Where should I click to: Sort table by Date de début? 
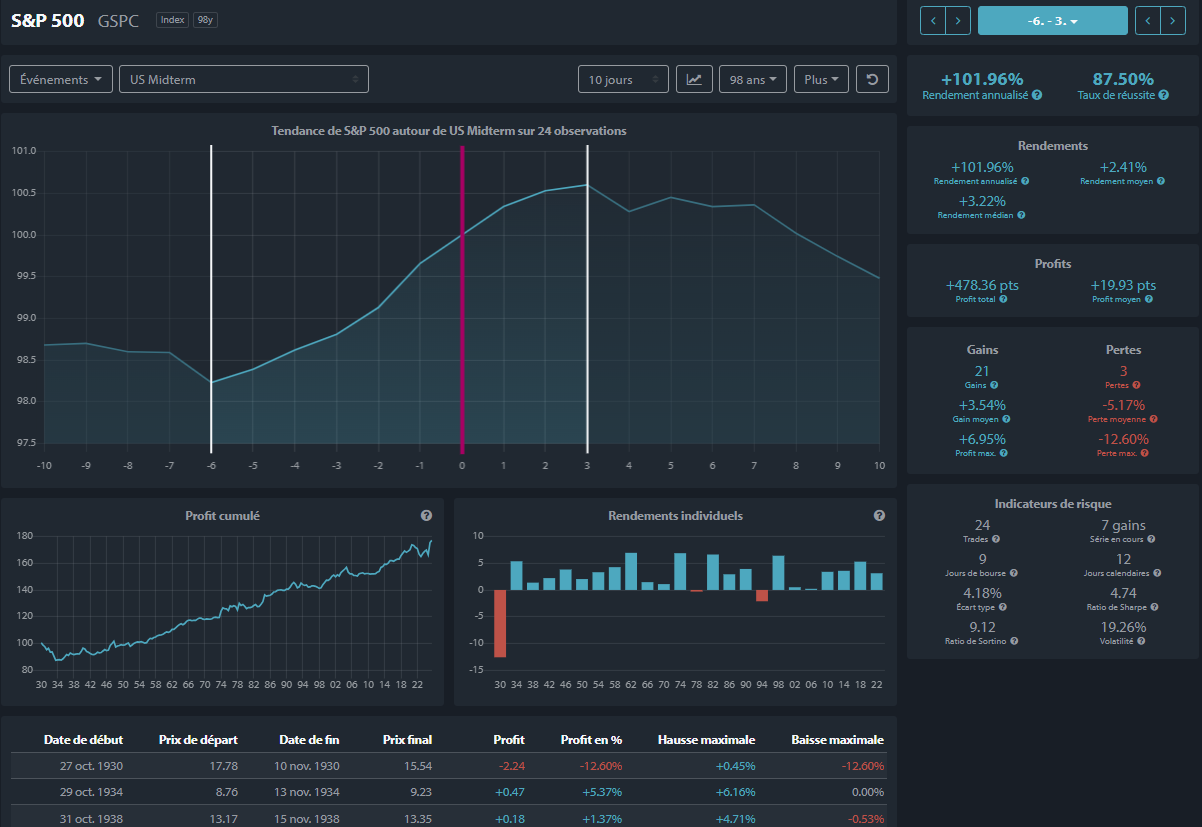(x=83, y=740)
